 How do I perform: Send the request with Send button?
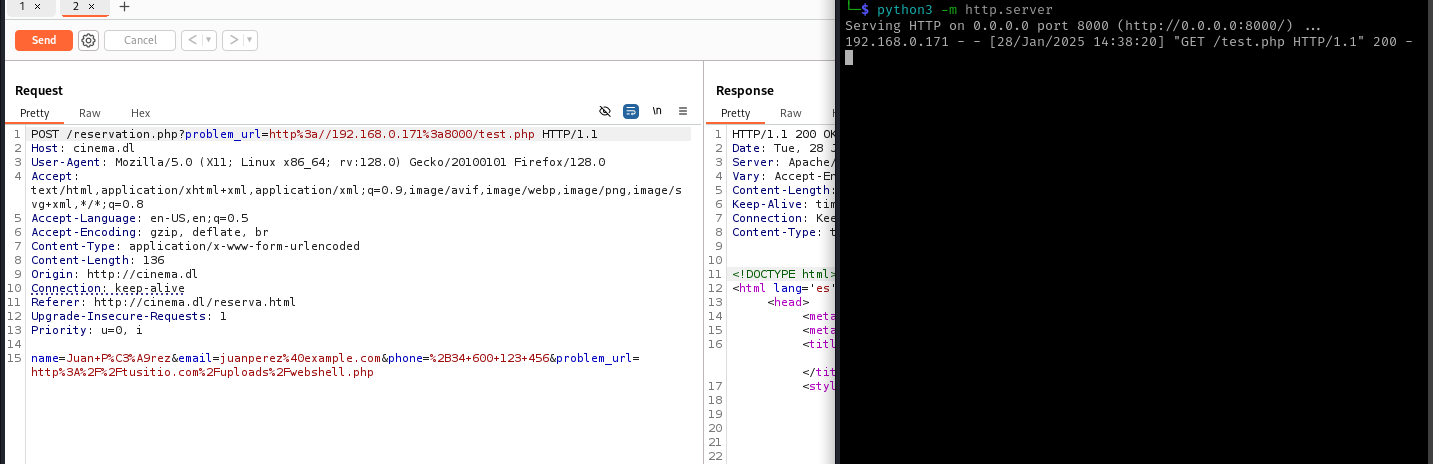tap(44, 40)
